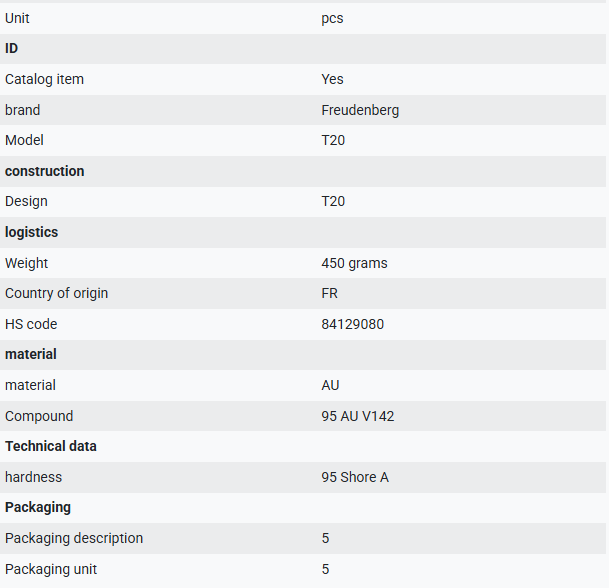609x588 pixels.
Task: Click the AU material value
Action: pos(330,385)
